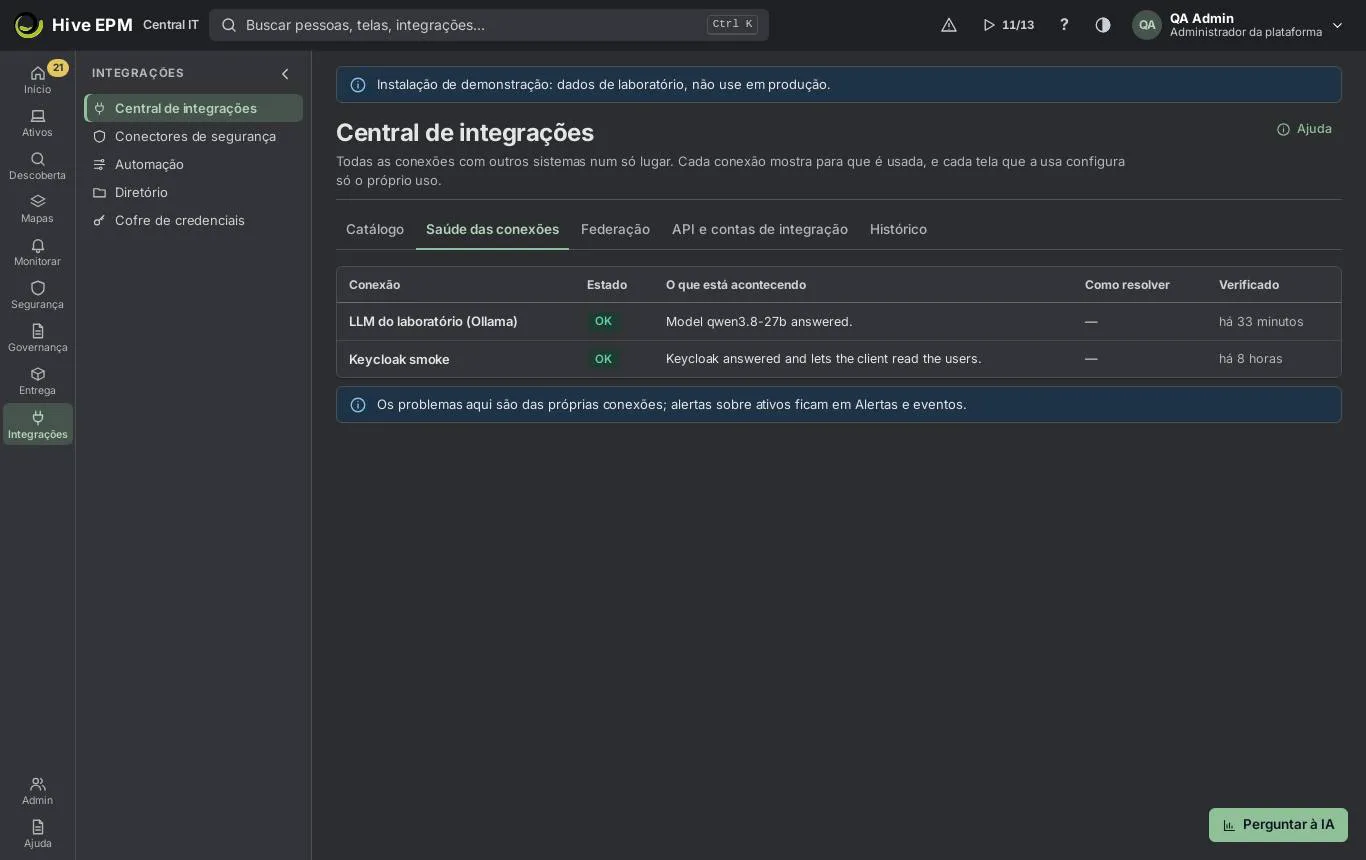Switch to the Catálogo tab
Viewport: 1366px width, 860px height.
(x=375, y=229)
